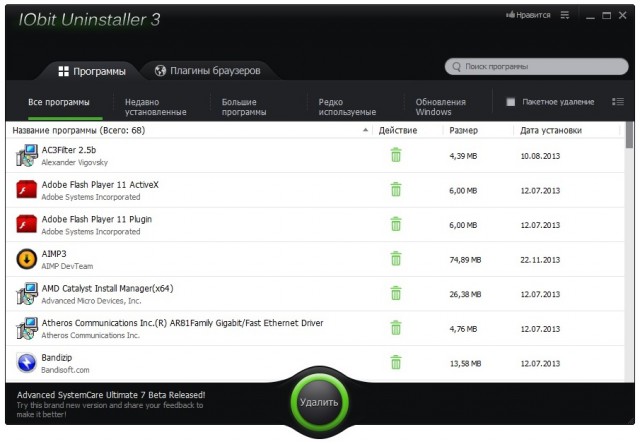Click AMD Catalyst Install Manager(x64) name

[x=107, y=288]
